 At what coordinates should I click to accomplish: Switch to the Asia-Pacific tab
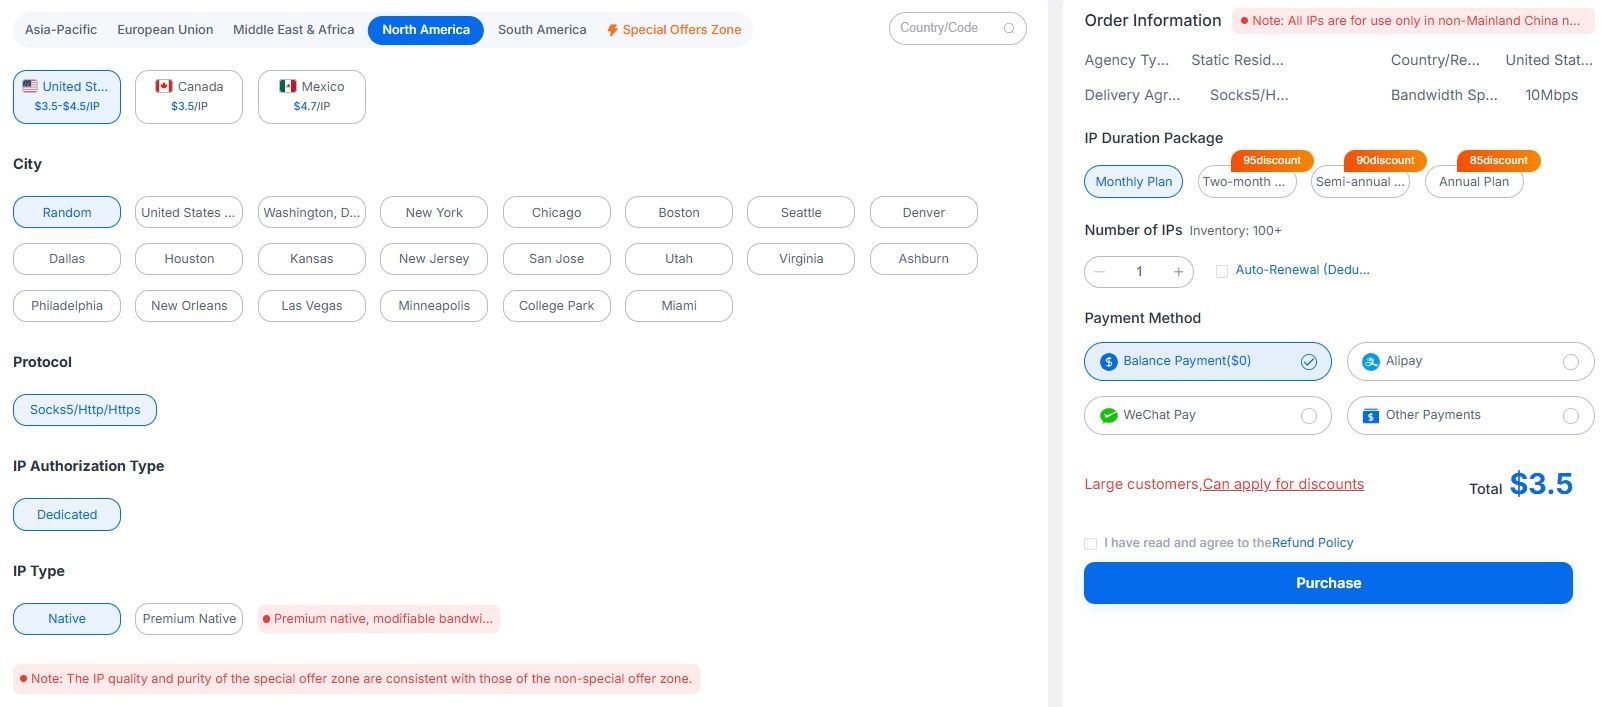pos(61,30)
